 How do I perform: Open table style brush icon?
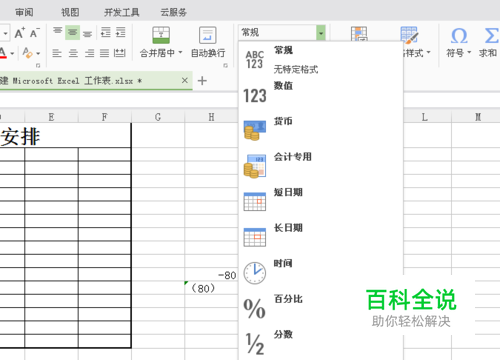pos(409,35)
